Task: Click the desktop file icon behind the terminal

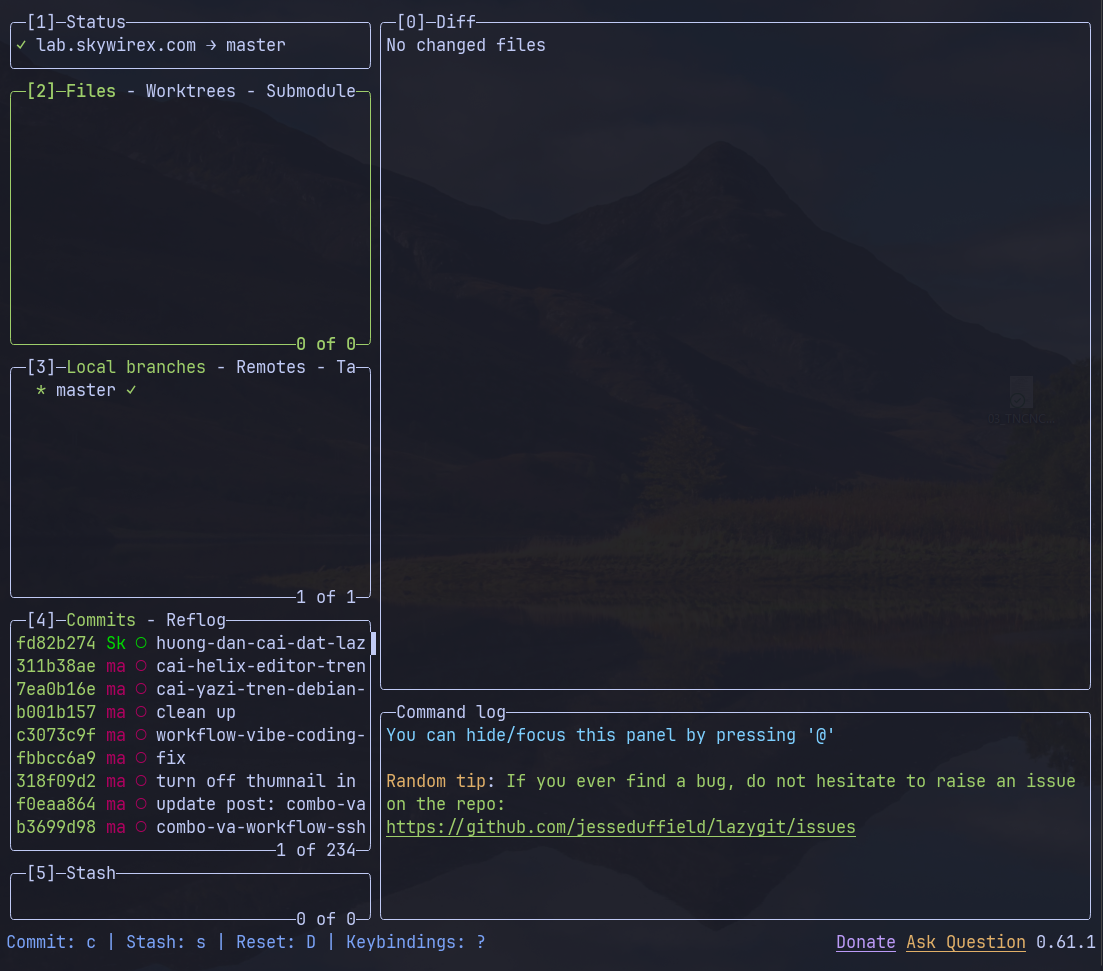Action: pos(1021,395)
